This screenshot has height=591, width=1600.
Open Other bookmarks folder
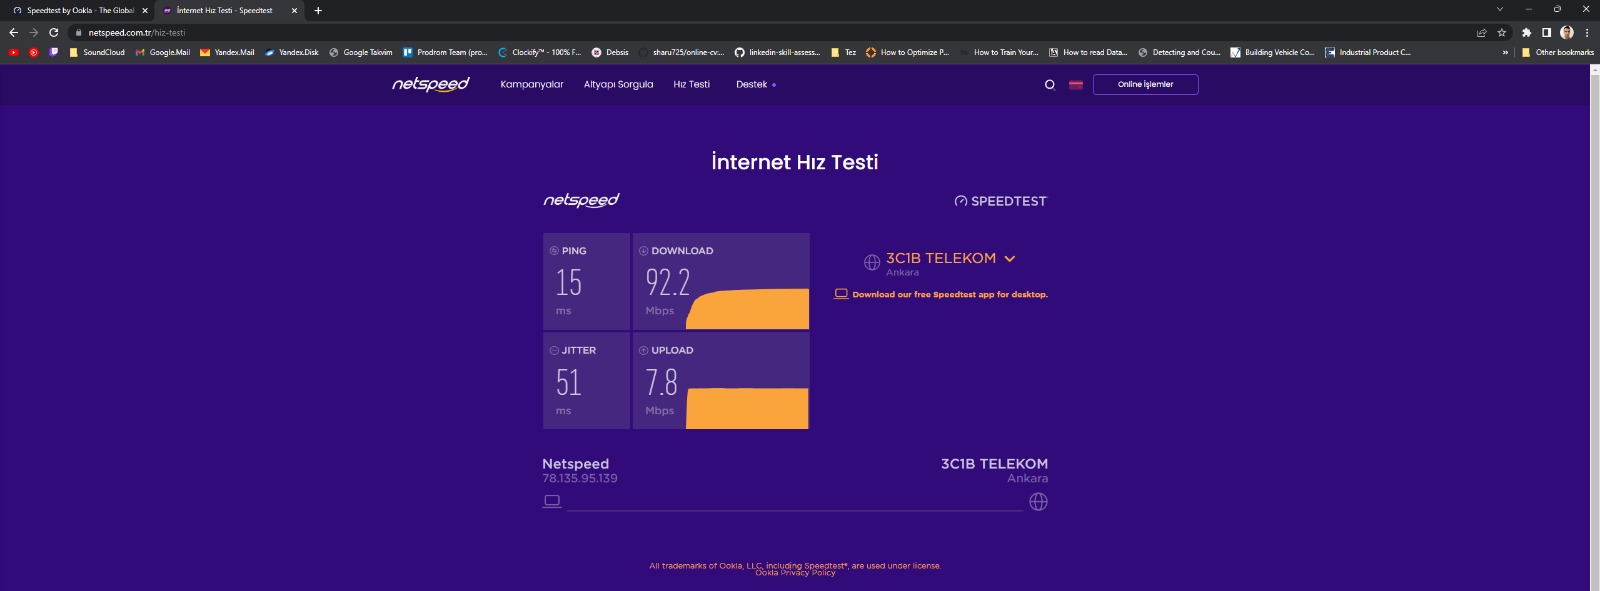point(1557,52)
